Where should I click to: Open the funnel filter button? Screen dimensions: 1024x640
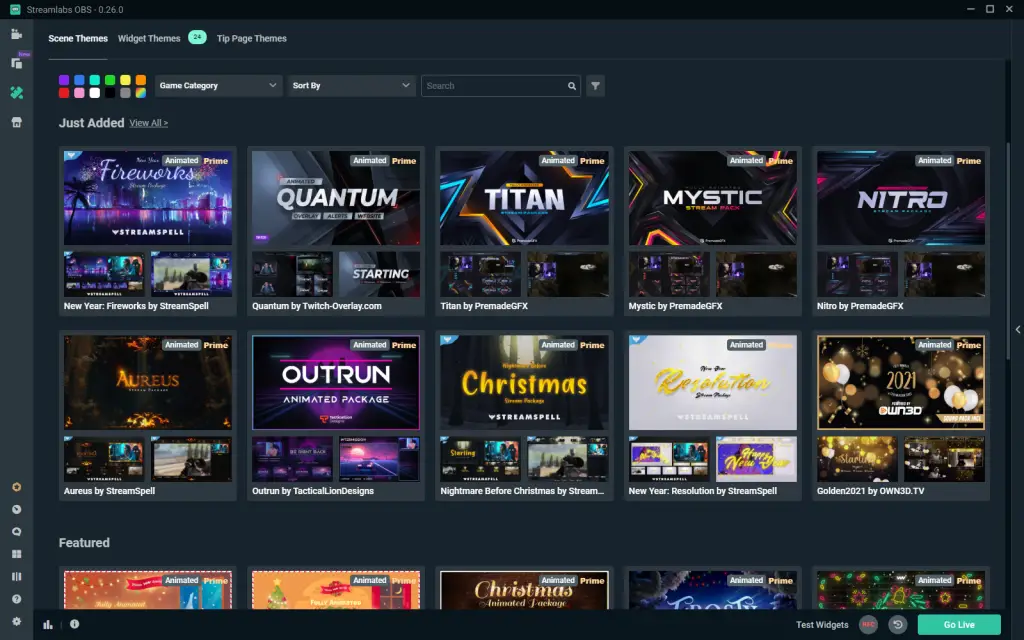[596, 86]
